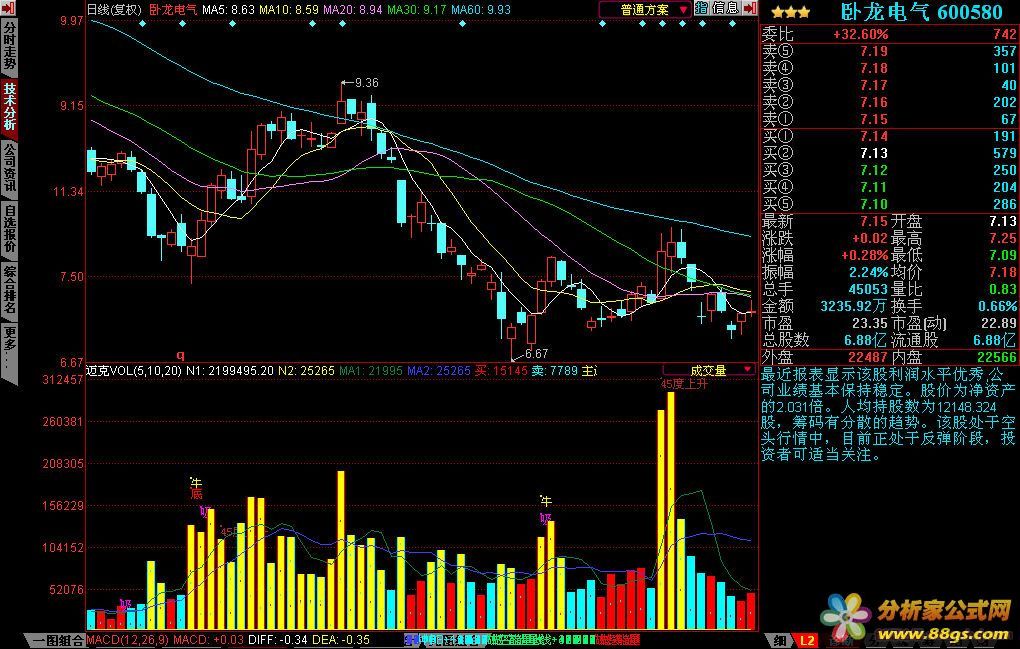Click the N2: 25265 volume label
Screen dimensions: 1020x649
pos(306,371)
